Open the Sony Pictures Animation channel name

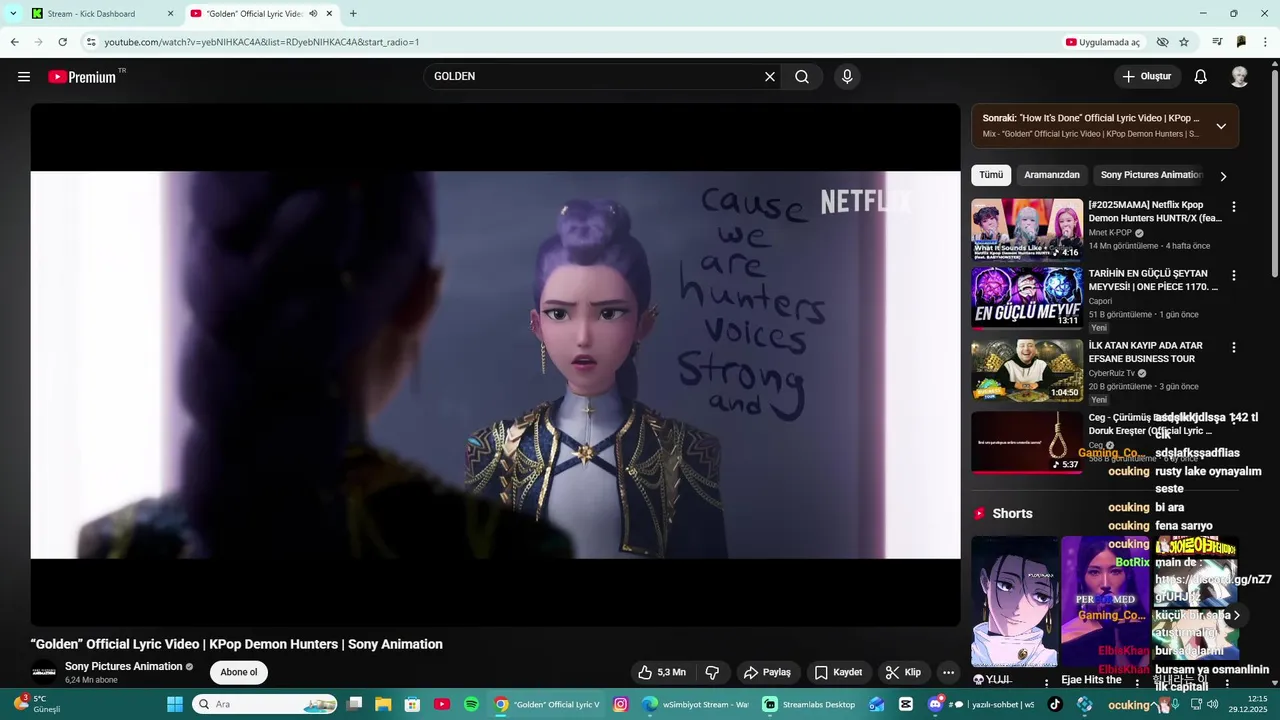[x=124, y=666]
